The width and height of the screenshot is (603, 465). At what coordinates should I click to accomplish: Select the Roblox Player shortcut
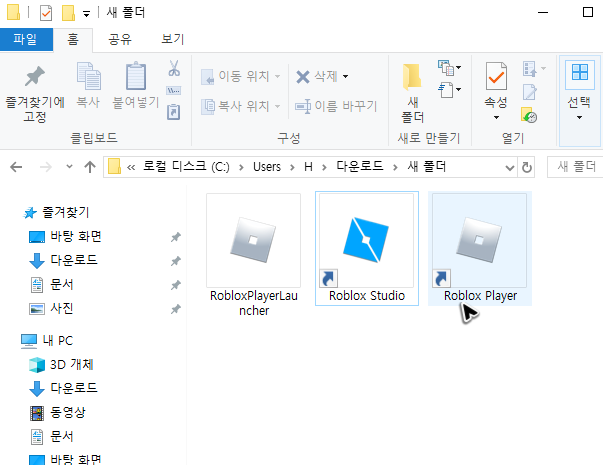(x=480, y=248)
